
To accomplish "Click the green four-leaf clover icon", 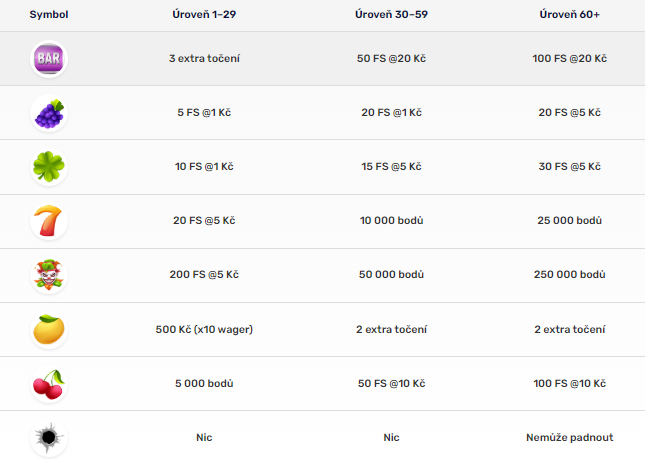I will point(49,167).
